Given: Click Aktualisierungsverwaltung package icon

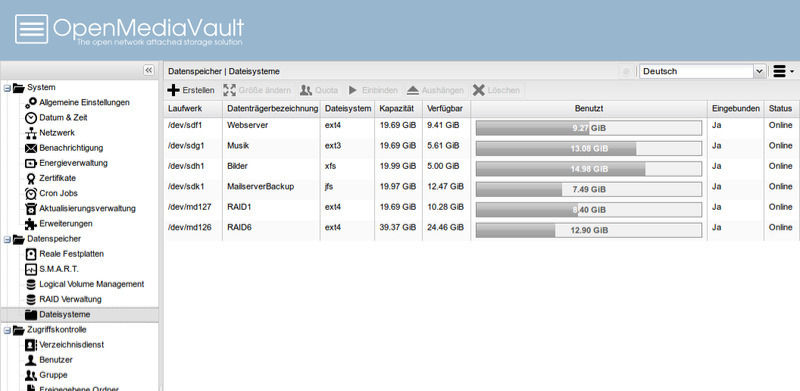Looking at the screenshot, I should [31, 209].
